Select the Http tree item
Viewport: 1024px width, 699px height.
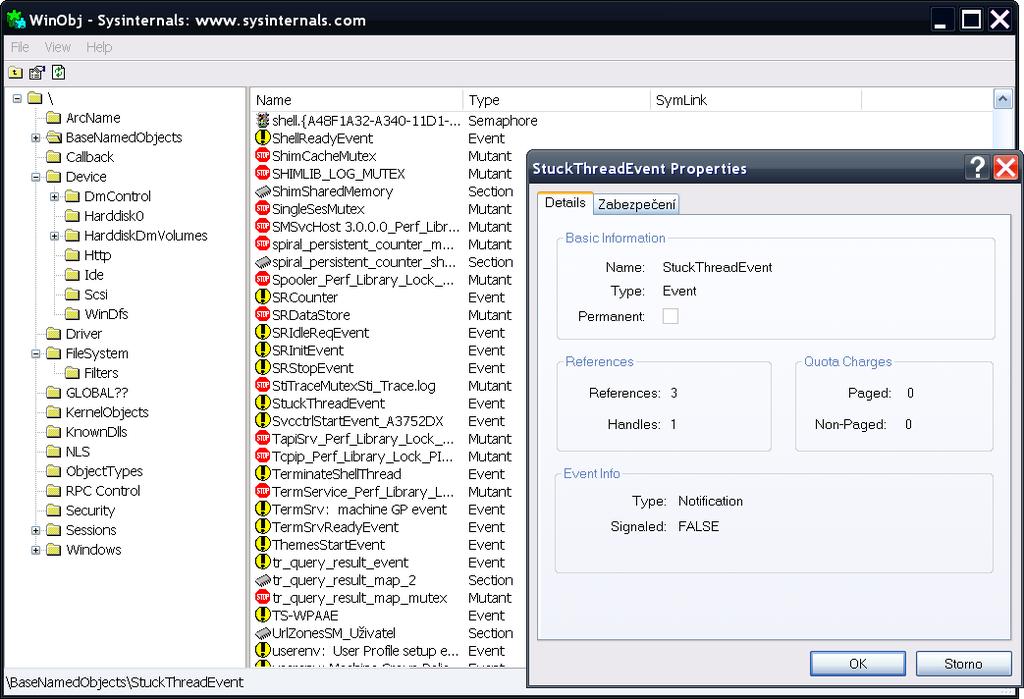click(x=97, y=255)
